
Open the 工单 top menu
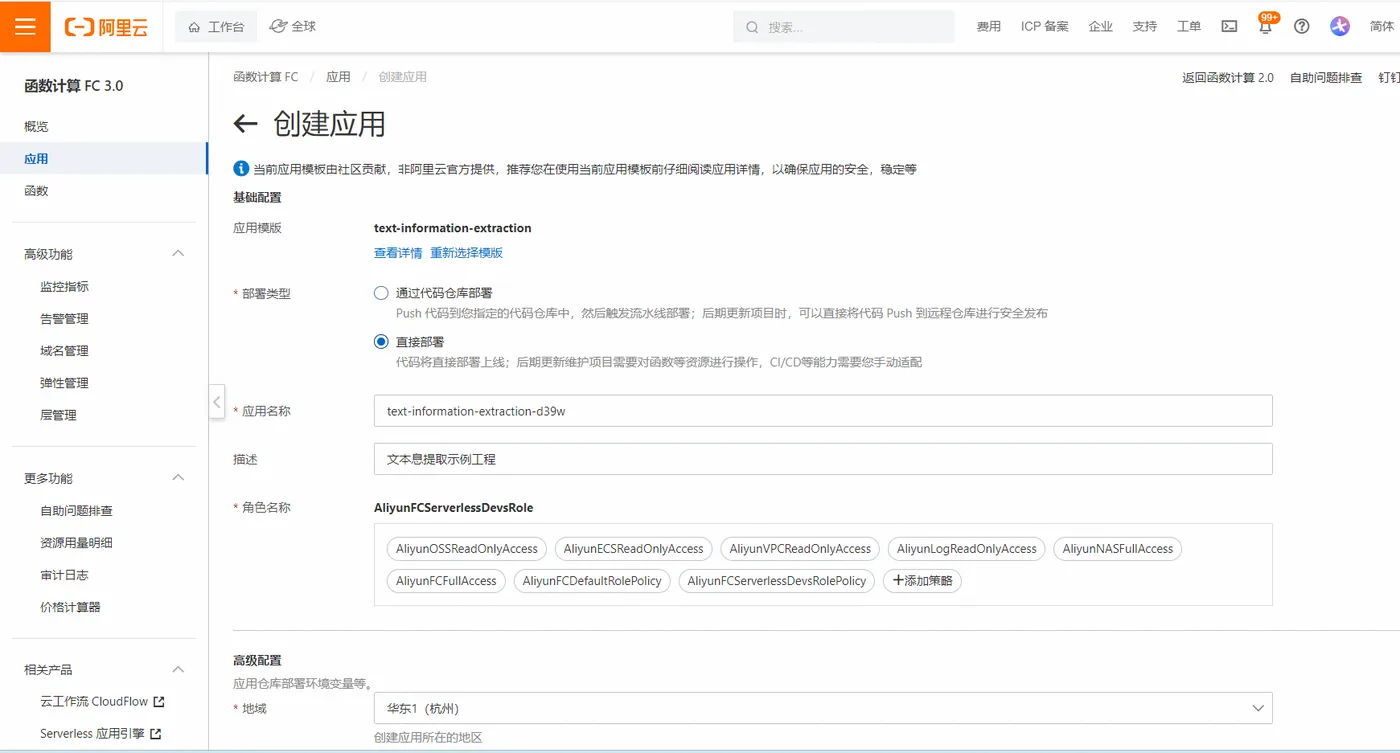tap(1189, 27)
